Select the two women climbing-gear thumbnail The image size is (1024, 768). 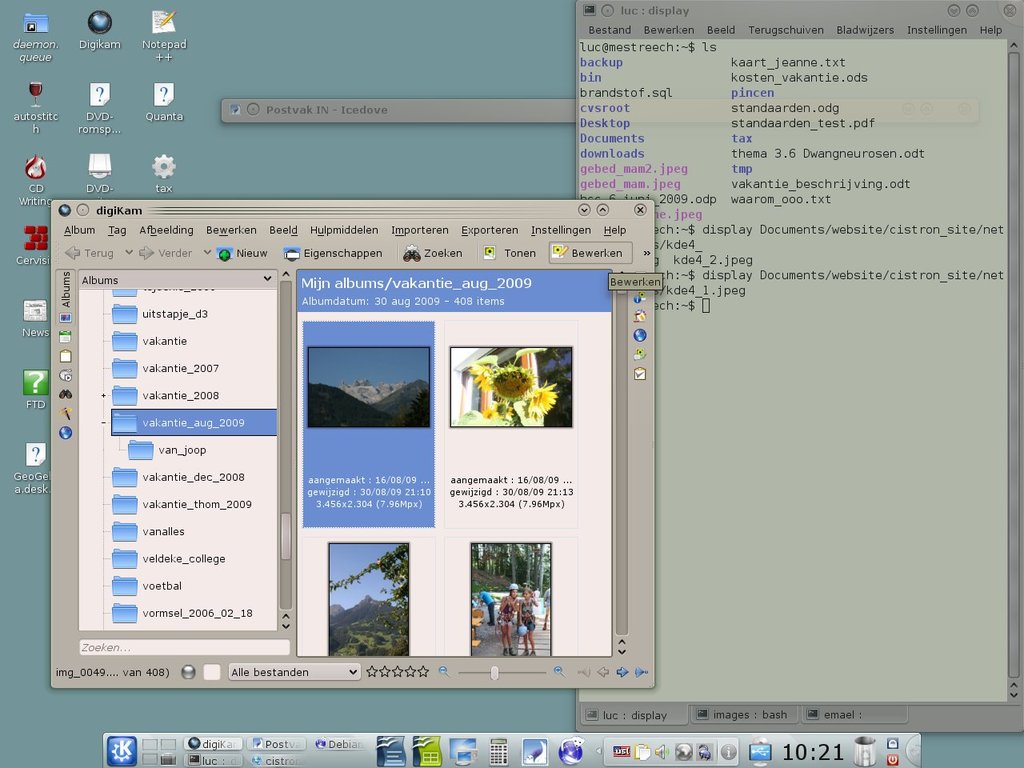[x=511, y=599]
